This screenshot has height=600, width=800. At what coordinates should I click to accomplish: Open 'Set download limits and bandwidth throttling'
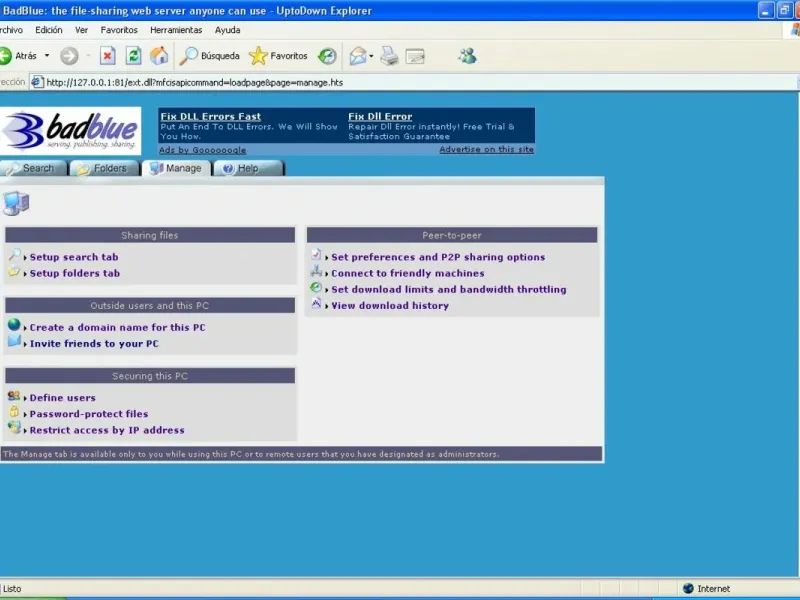pyautogui.click(x=449, y=290)
